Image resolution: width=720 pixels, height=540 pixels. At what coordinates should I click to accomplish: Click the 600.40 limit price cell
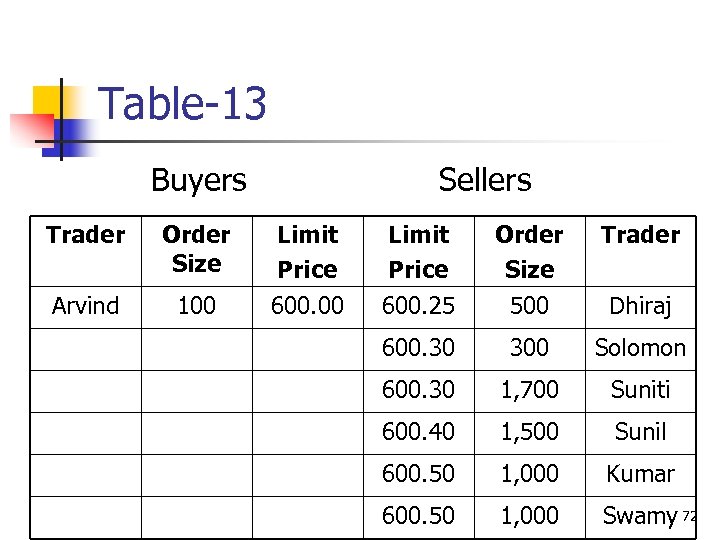tap(418, 432)
